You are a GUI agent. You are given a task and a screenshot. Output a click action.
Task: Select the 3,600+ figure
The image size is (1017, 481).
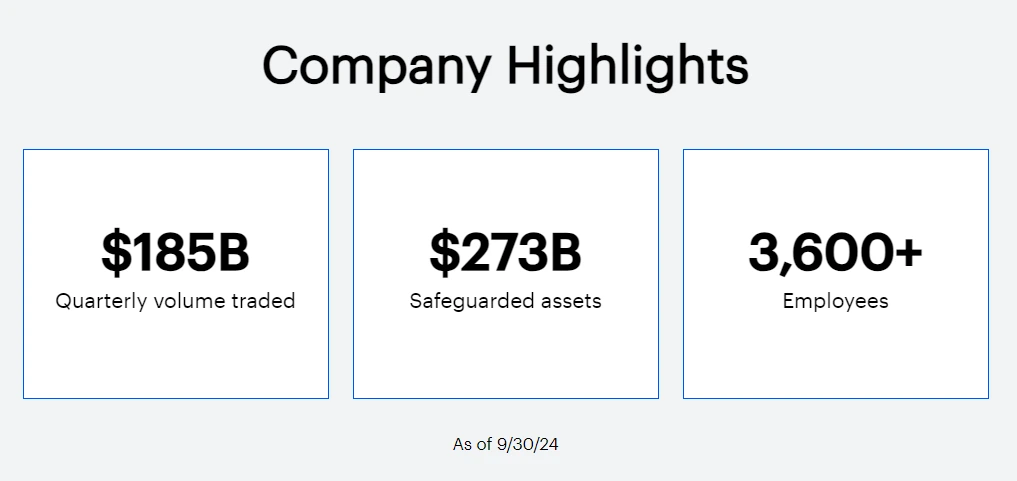pyautogui.click(x=835, y=252)
